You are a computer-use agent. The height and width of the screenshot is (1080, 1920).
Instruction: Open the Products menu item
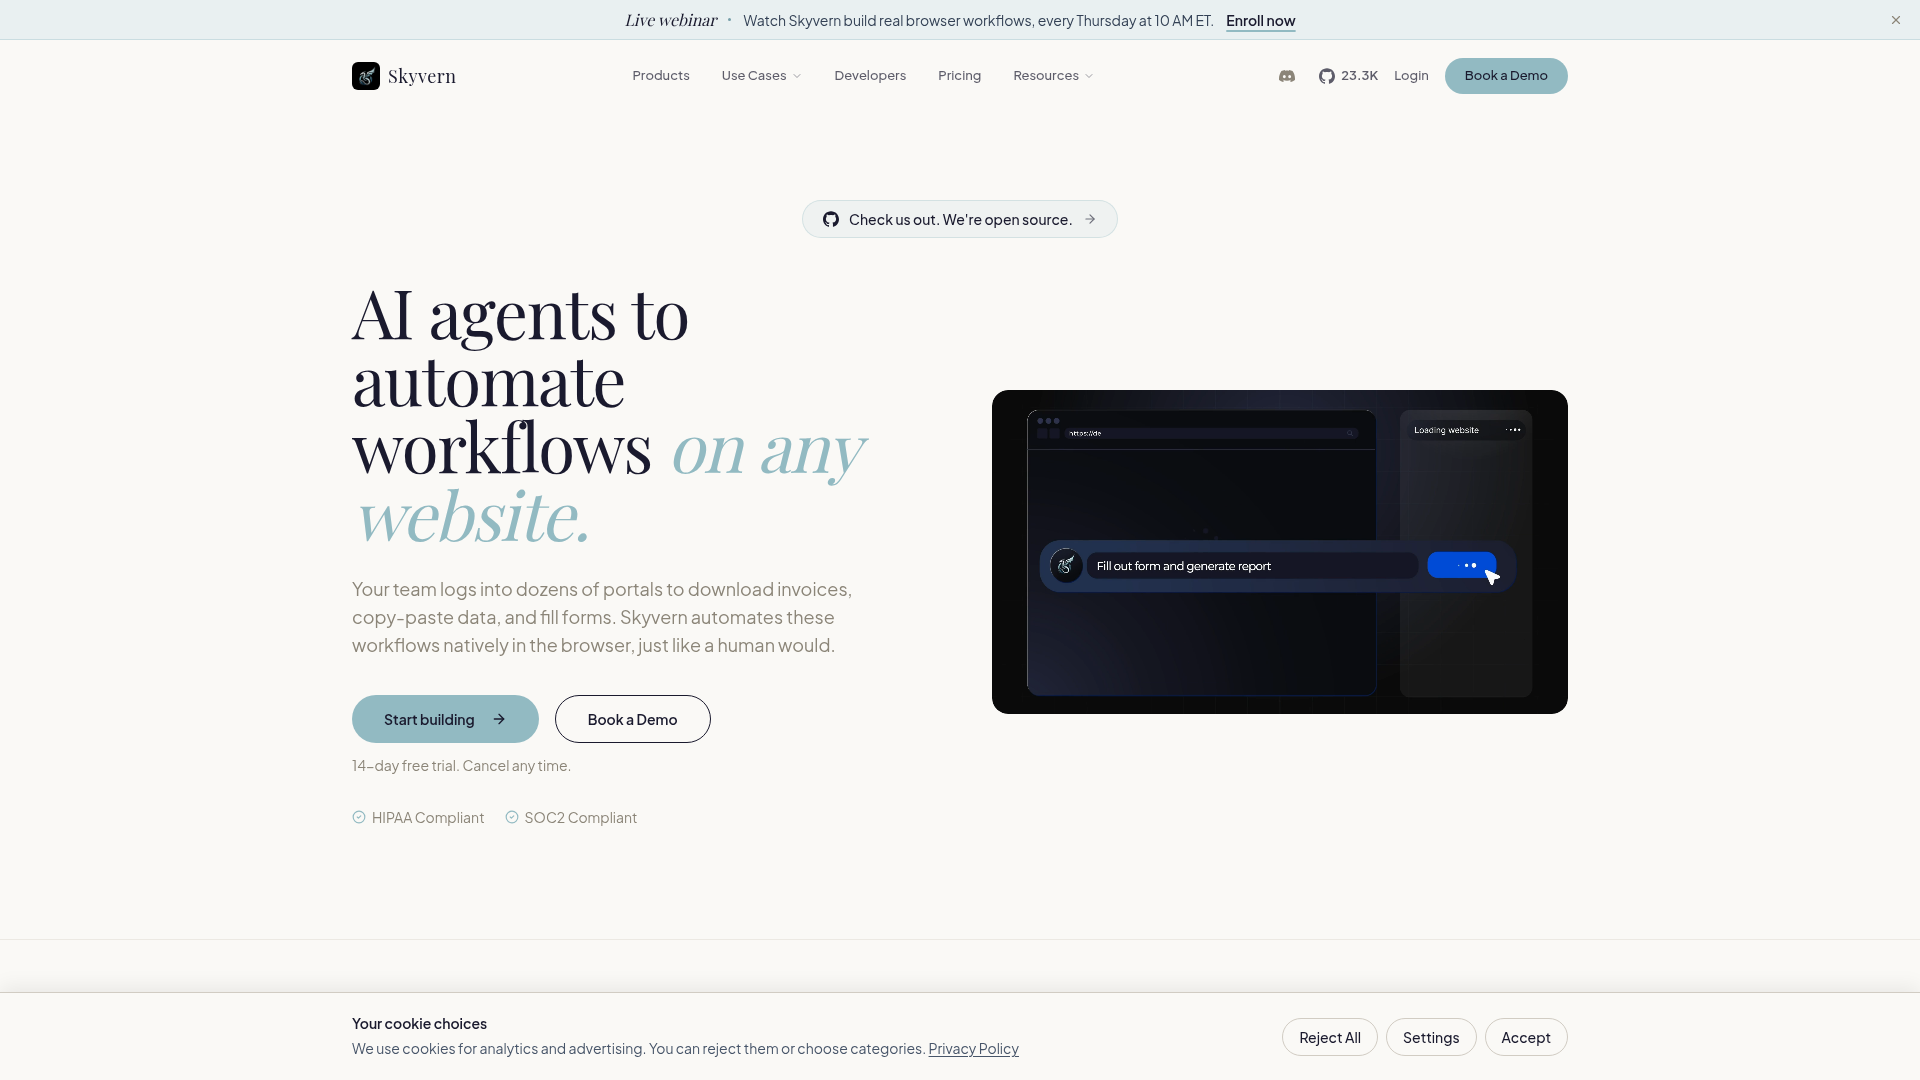click(x=661, y=76)
